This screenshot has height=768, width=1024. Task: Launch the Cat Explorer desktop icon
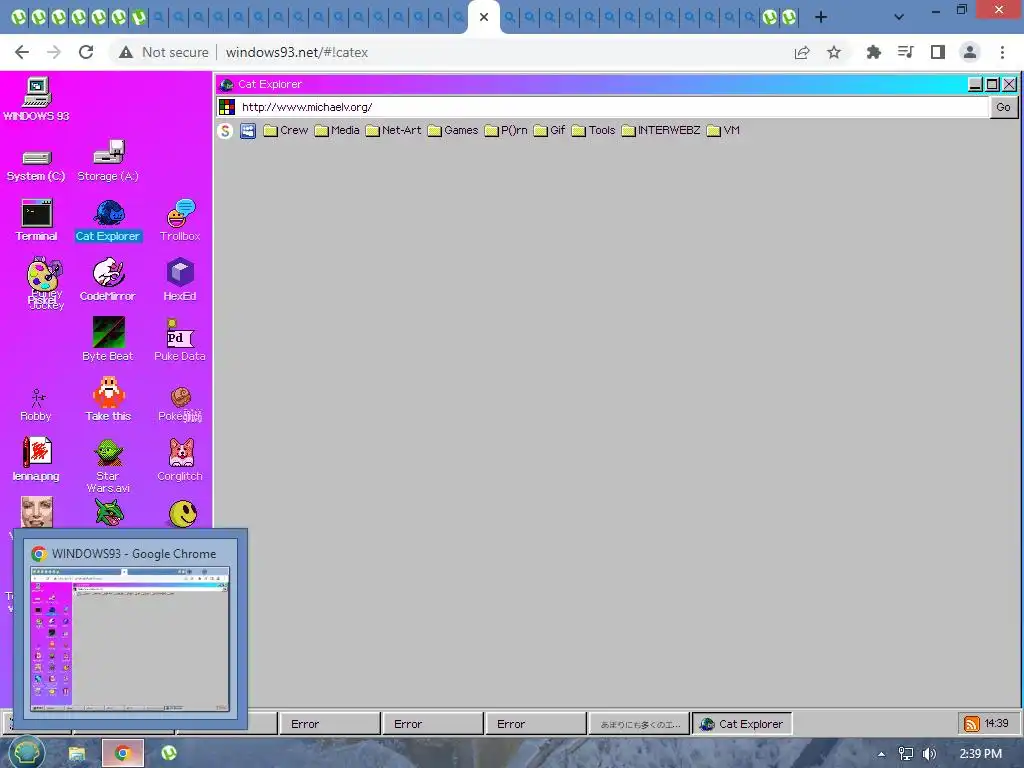(x=108, y=221)
